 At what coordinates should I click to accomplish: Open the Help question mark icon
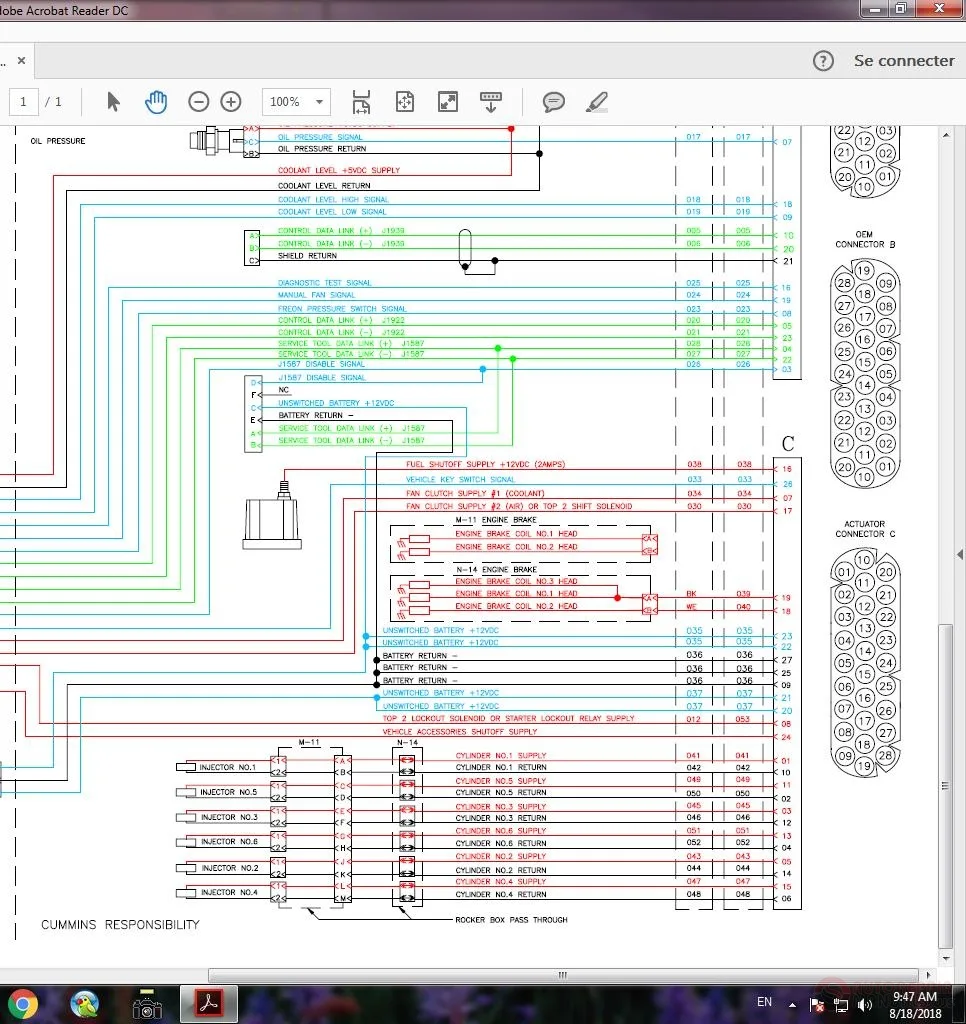click(x=823, y=61)
